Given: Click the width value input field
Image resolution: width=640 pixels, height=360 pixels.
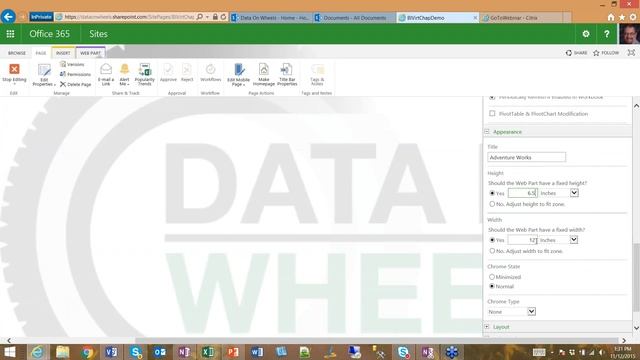Looking at the screenshot, I should pyautogui.click(x=522, y=240).
